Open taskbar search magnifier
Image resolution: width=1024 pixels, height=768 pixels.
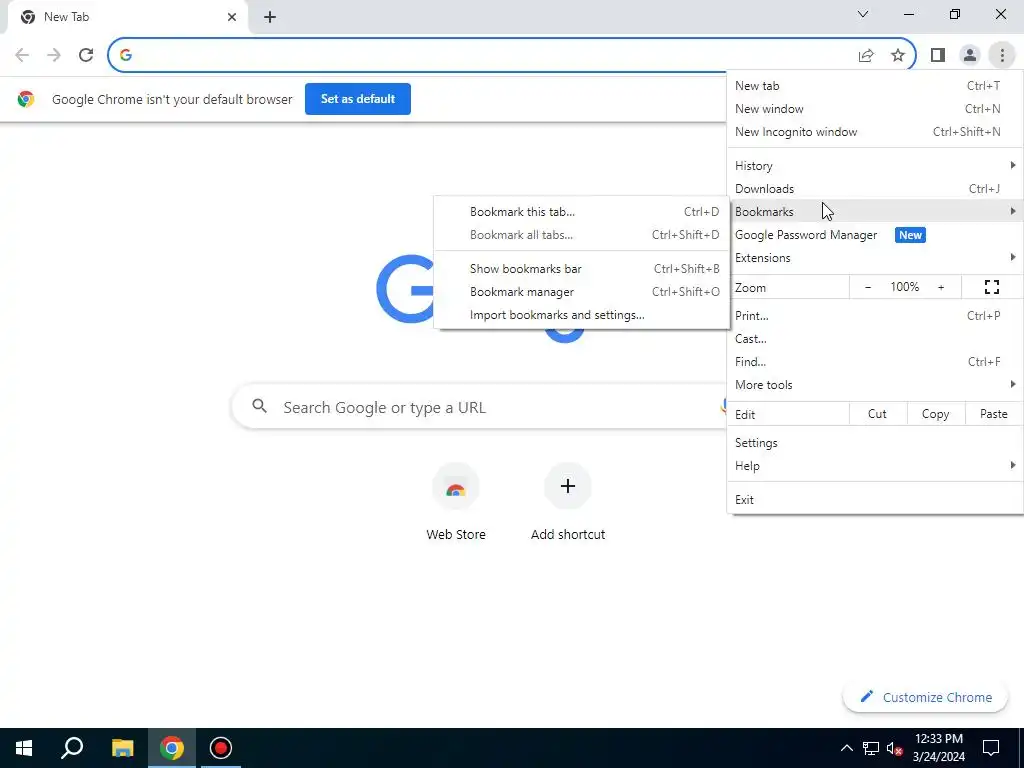[72, 748]
